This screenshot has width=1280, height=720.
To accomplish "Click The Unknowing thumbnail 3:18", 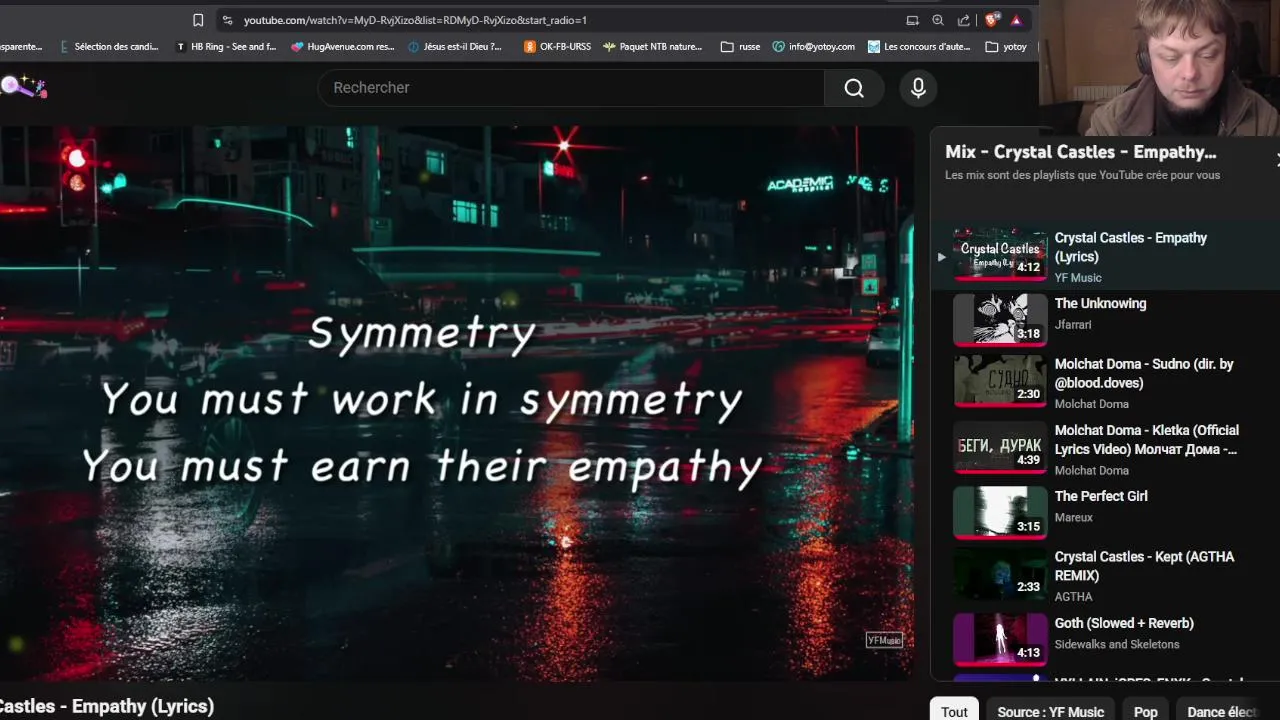I will click(1000, 319).
